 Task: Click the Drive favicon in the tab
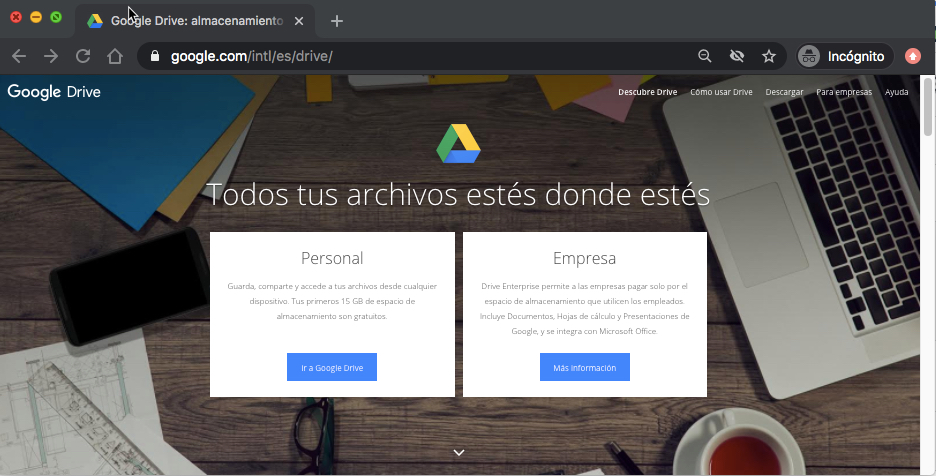[95, 21]
